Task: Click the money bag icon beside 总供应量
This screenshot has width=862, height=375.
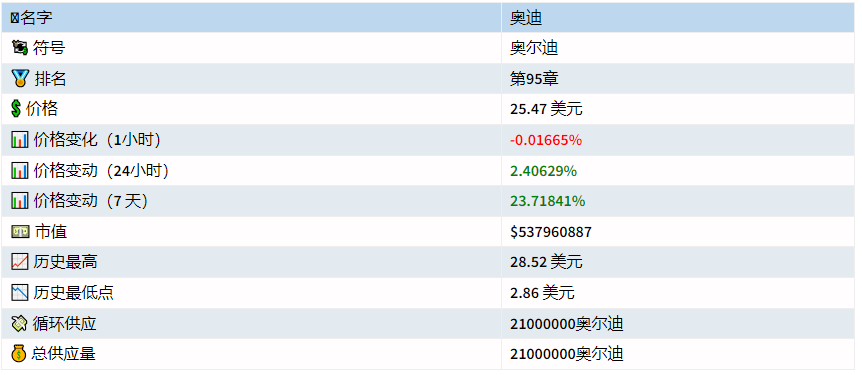Action: [19, 354]
